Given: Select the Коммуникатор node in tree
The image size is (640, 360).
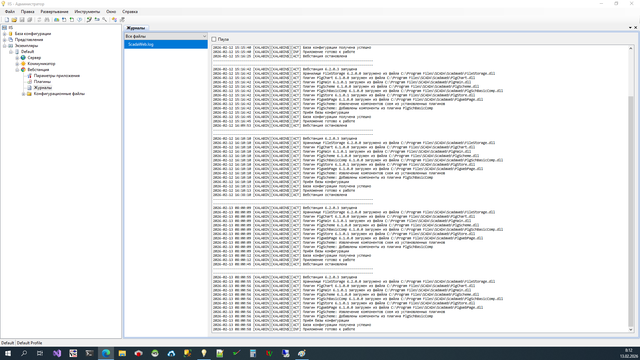Looking at the screenshot, I should click(x=41, y=64).
